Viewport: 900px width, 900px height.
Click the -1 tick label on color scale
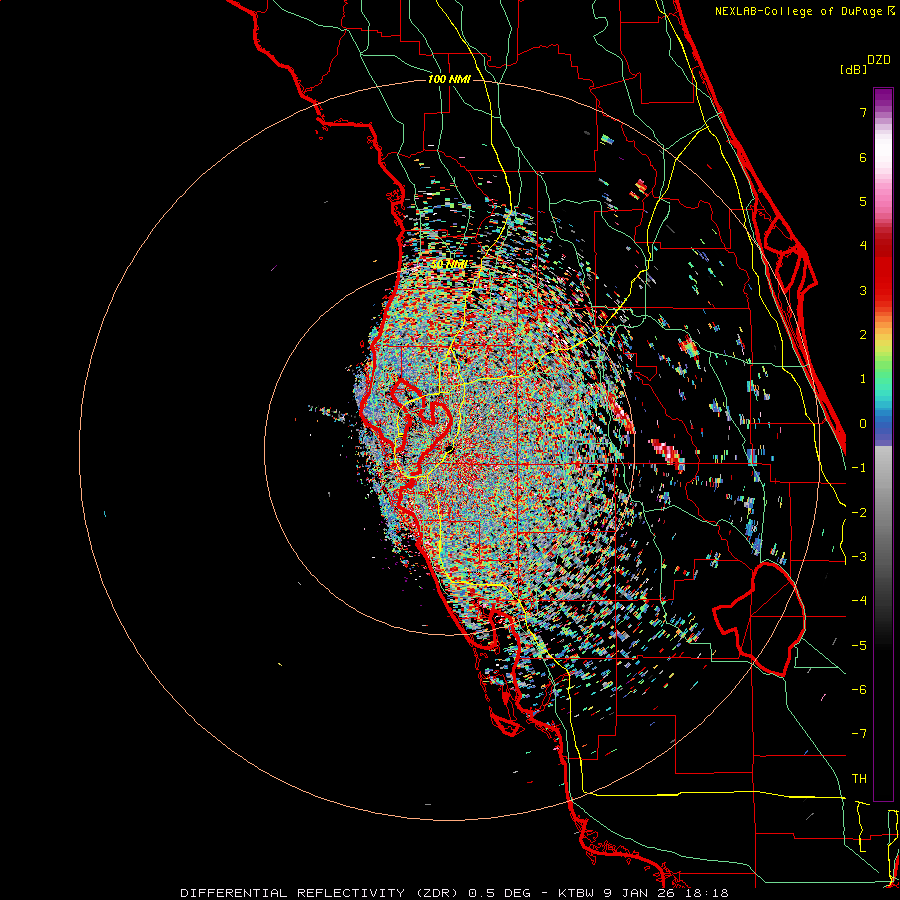point(859,468)
